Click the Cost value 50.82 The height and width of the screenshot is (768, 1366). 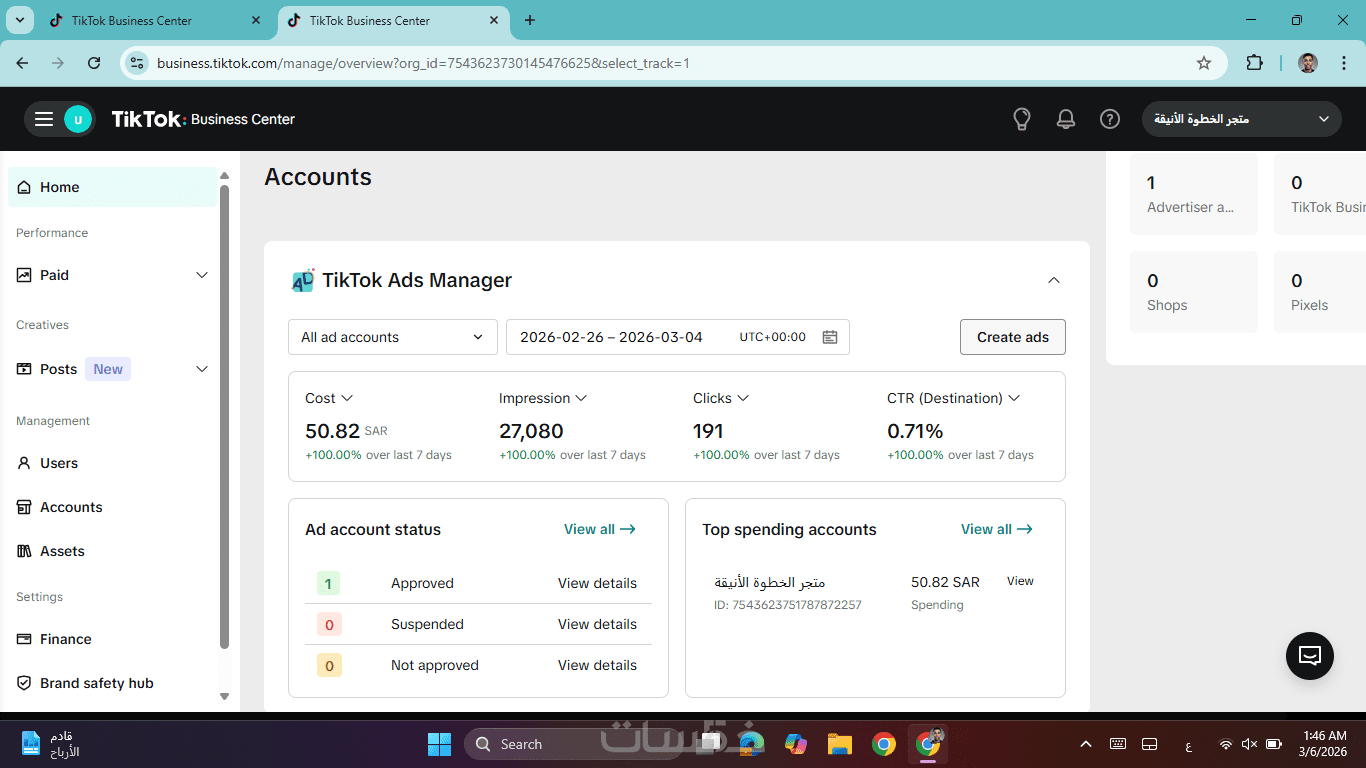pos(332,431)
